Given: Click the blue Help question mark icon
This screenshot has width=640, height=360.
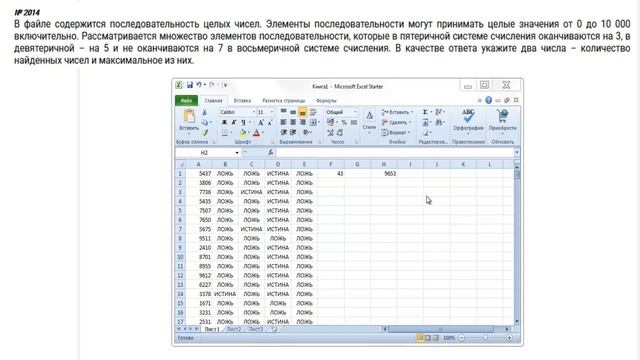Looking at the screenshot, I should click(489, 100).
